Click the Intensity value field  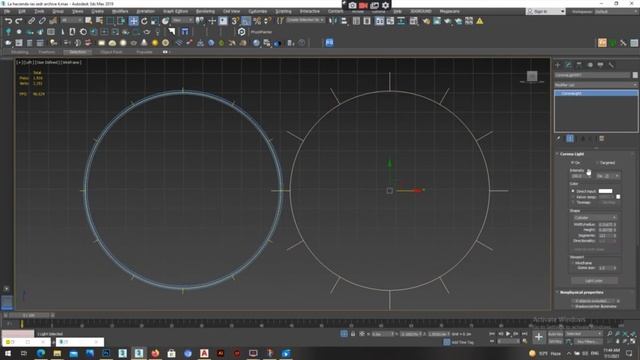pyautogui.click(x=579, y=176)
